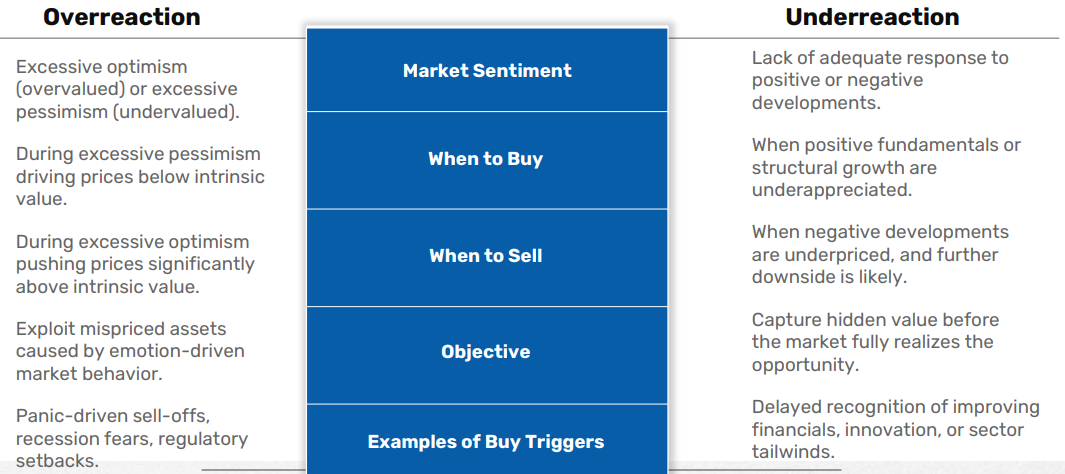Click the When to Buy row label
Screen dimensions: 1065x474
click(486, 159)
